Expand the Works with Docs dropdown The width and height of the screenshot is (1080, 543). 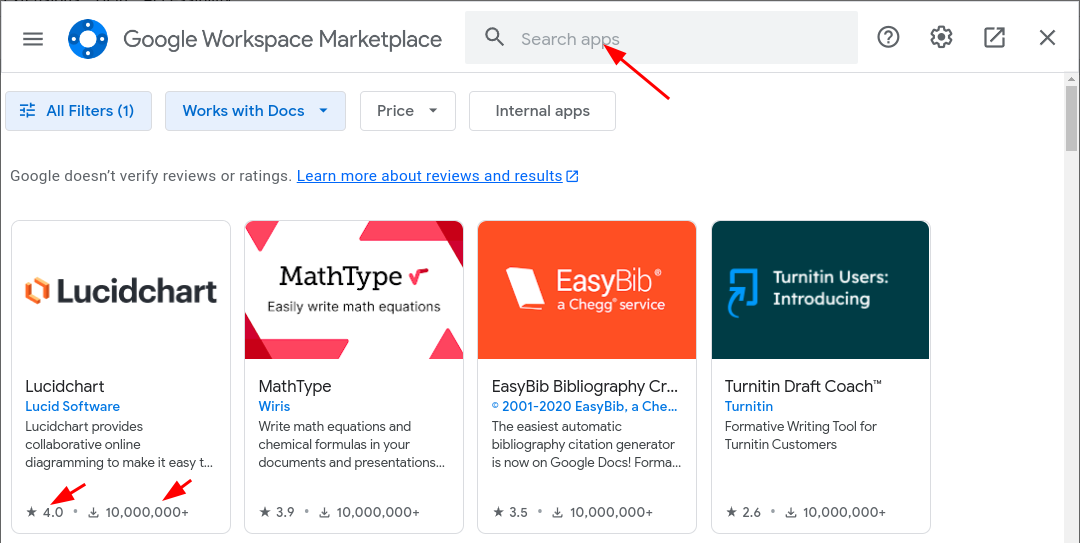click(256, 111)
